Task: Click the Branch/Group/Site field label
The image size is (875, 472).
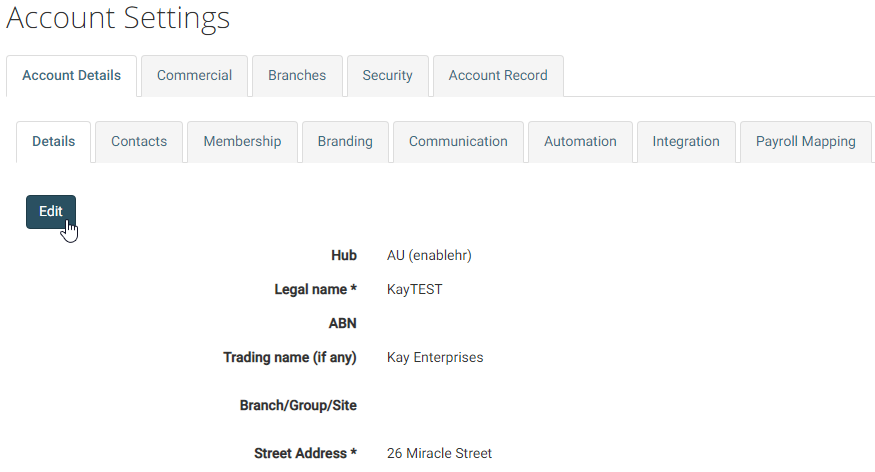Action: coord(298,406)
